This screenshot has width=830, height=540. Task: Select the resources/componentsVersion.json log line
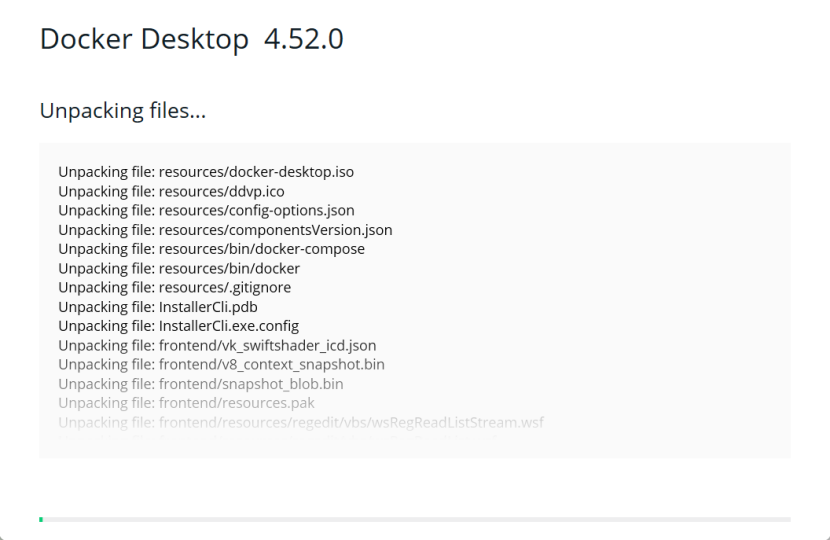tap(225, 230)
